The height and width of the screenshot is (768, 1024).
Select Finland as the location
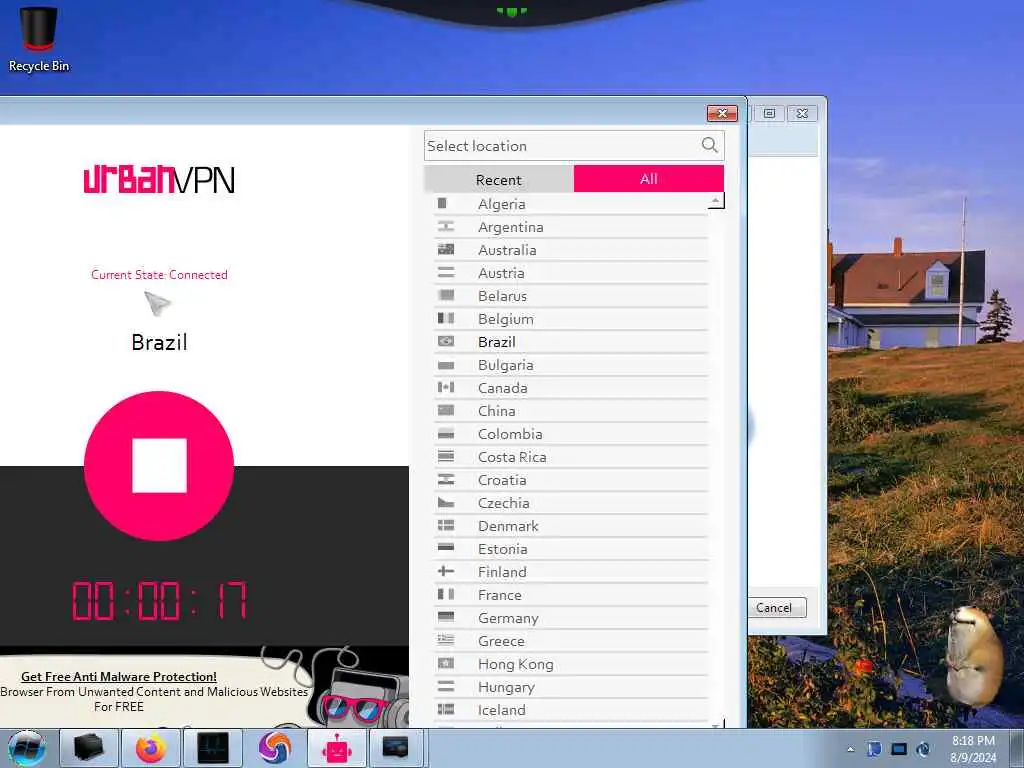pyautogui.click(x=571, y=571)
